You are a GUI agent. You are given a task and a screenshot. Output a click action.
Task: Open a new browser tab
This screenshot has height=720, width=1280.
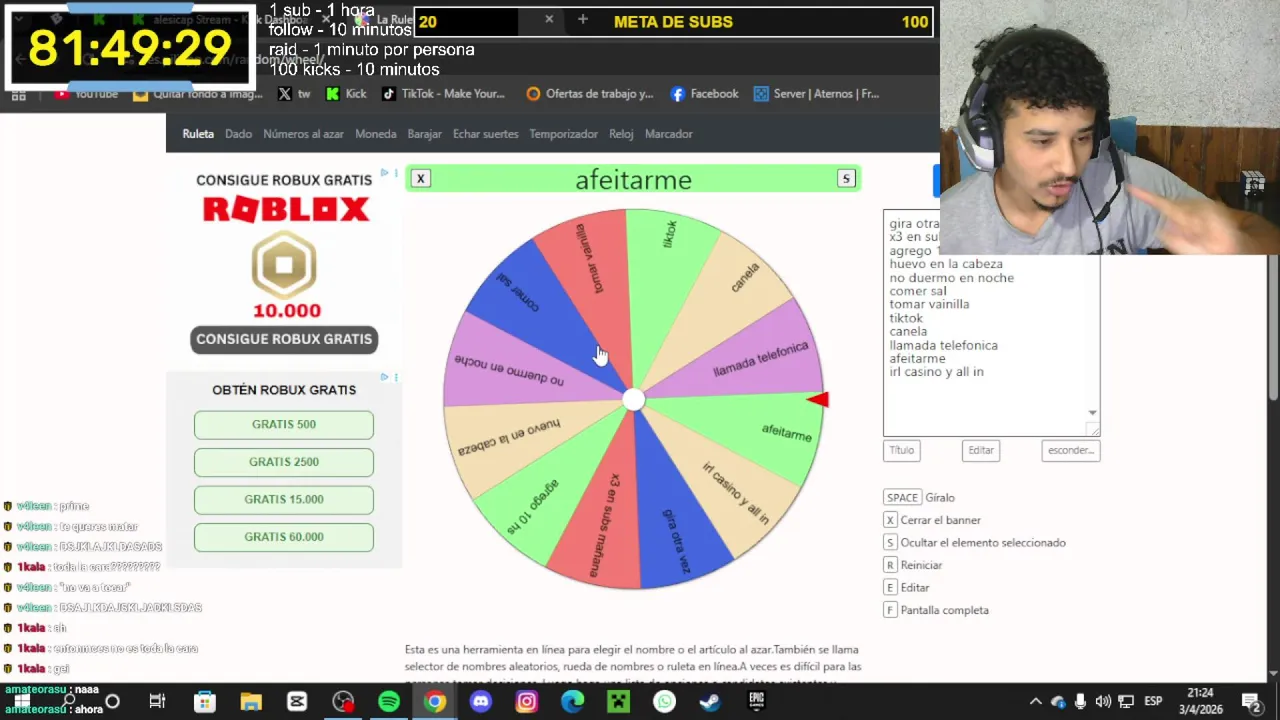pyautogui.click(x=582, y=20)
